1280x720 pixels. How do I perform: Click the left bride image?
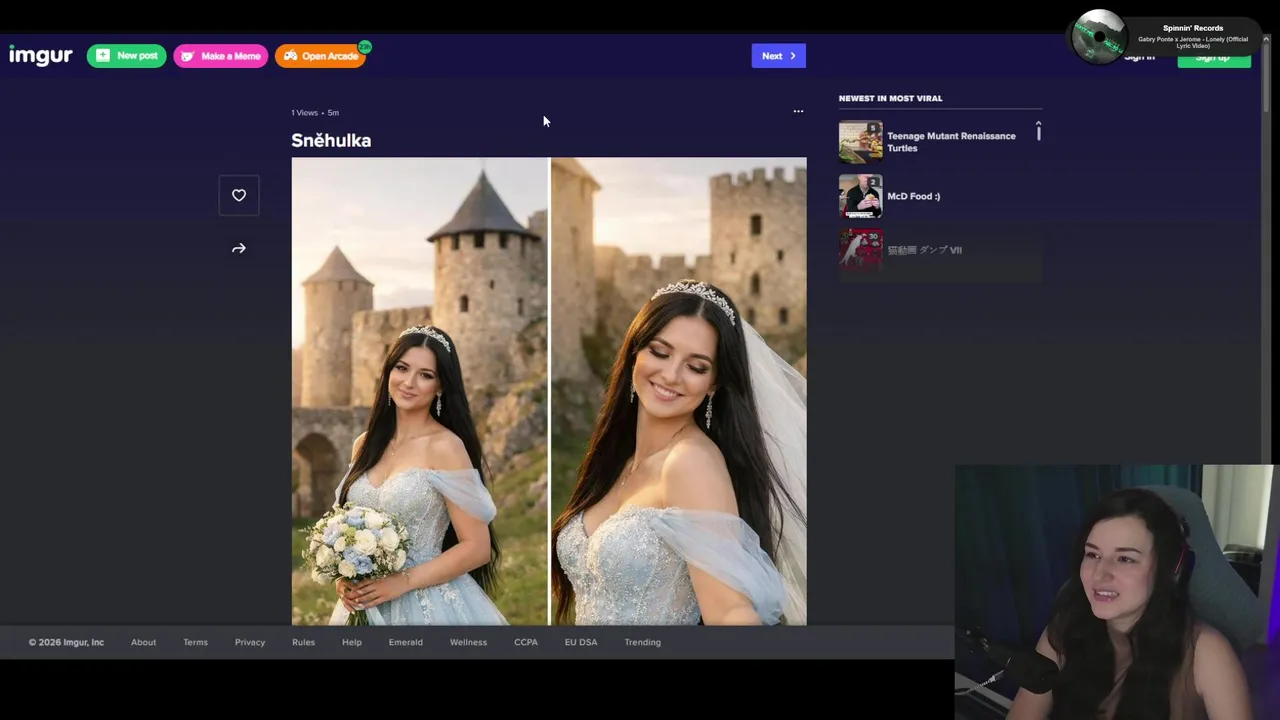(x=420, y=391)
